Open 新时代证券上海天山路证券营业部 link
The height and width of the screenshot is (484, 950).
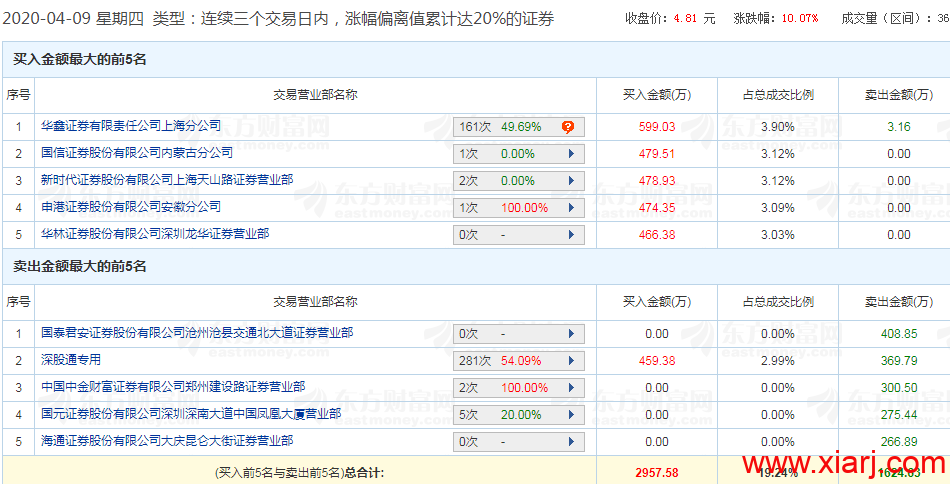coord(167,179)
